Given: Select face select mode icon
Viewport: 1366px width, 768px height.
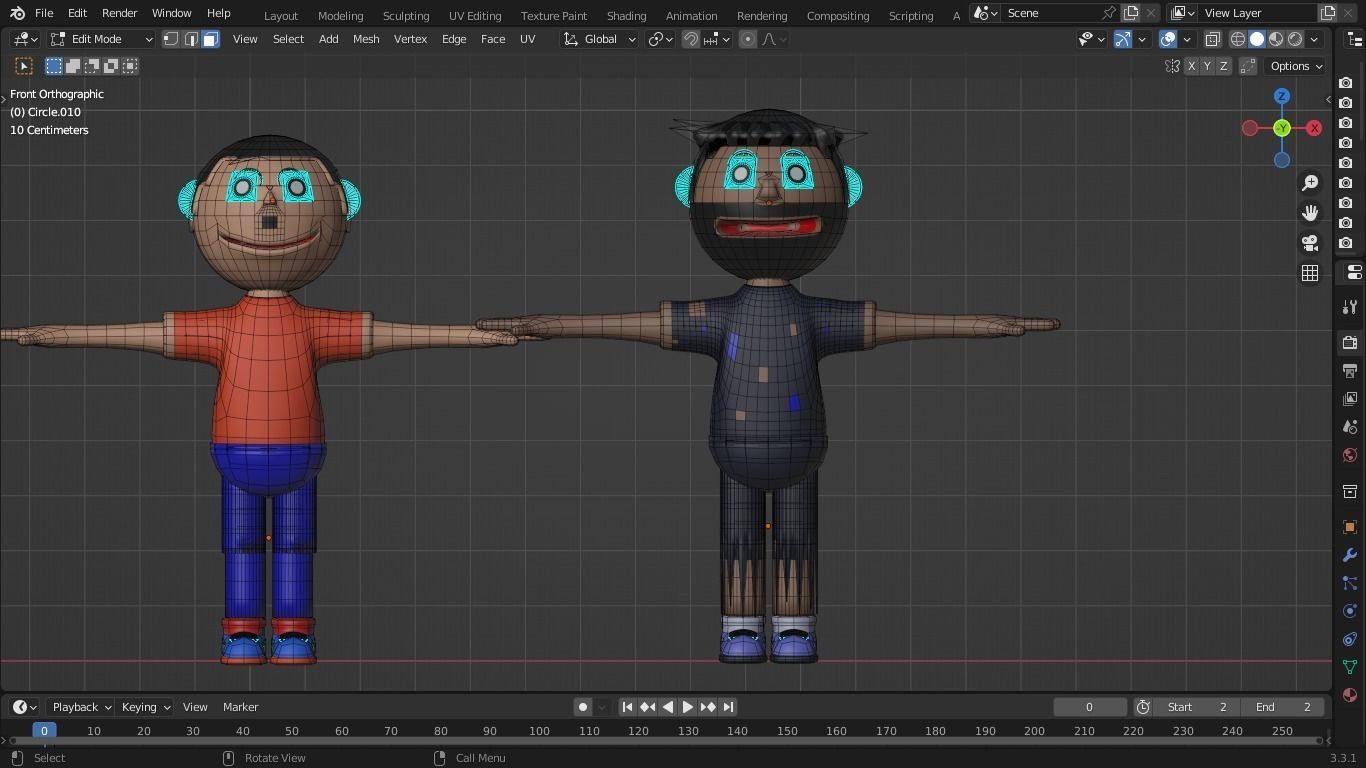Looking at the screenshot, I should [210, 39].
